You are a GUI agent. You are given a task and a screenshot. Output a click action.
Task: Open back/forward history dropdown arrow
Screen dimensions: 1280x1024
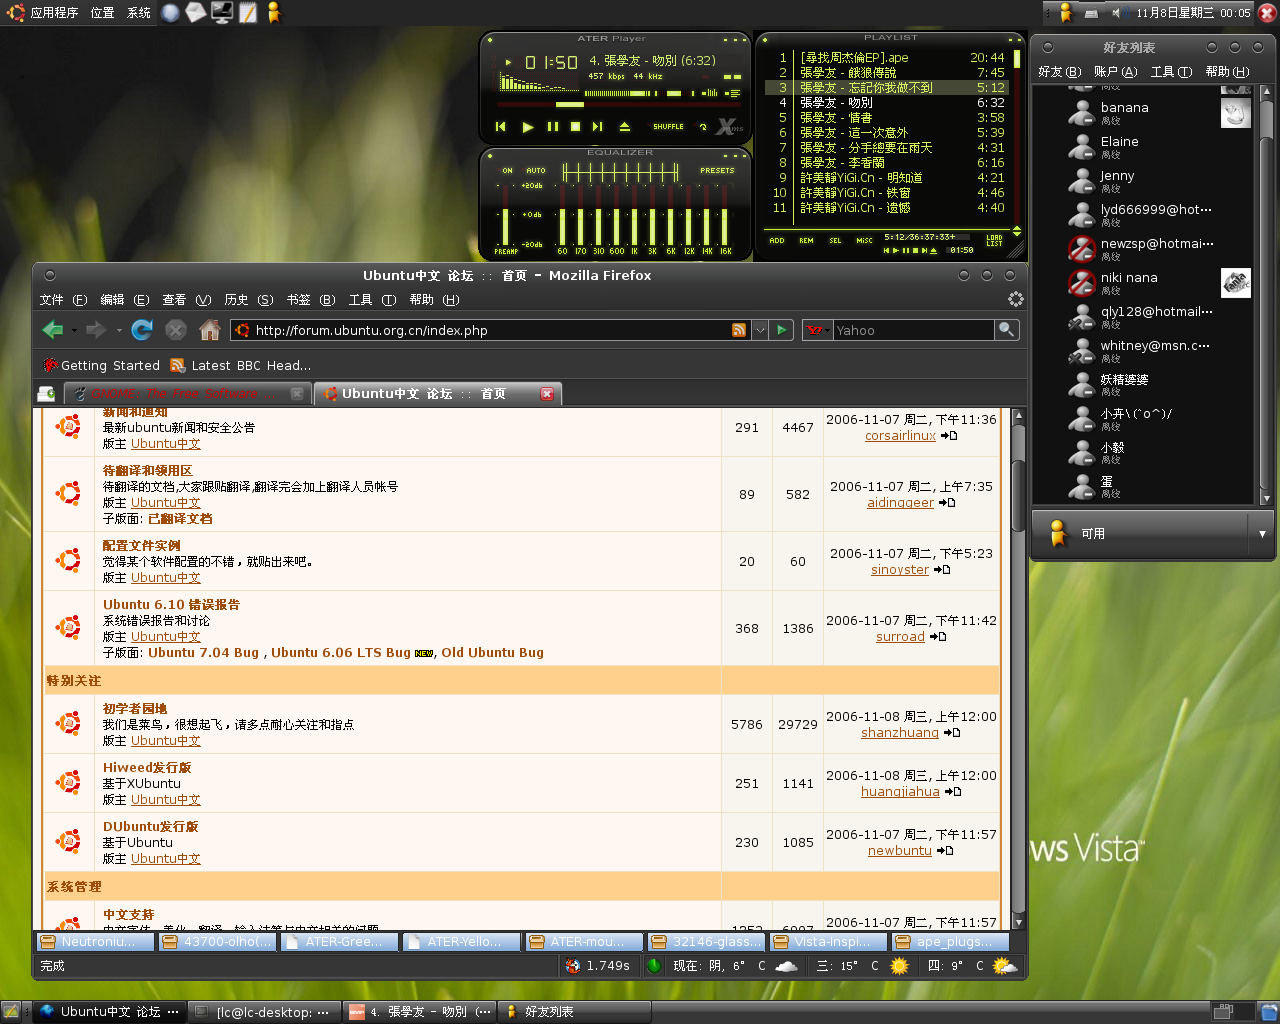118,330
